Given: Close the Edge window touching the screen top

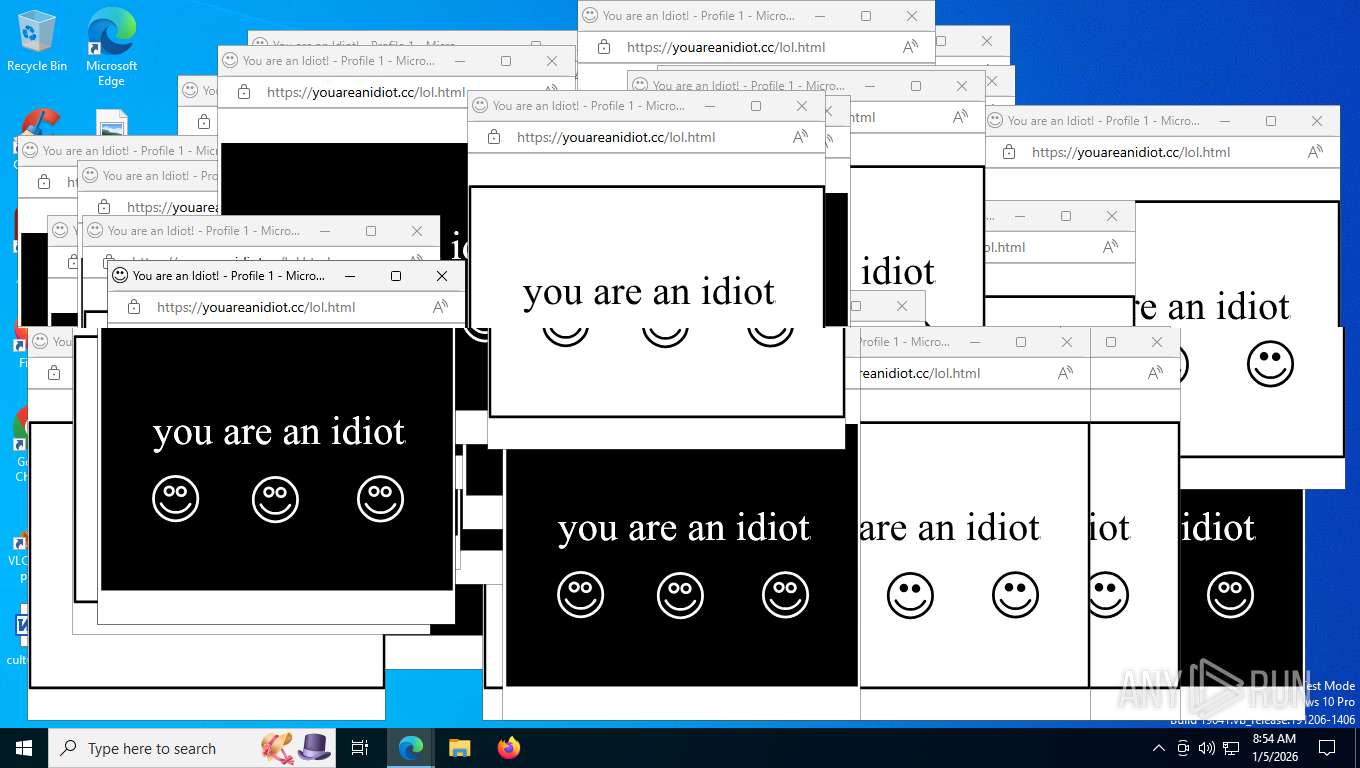Looking at the screenshot, I should point(912,15).
